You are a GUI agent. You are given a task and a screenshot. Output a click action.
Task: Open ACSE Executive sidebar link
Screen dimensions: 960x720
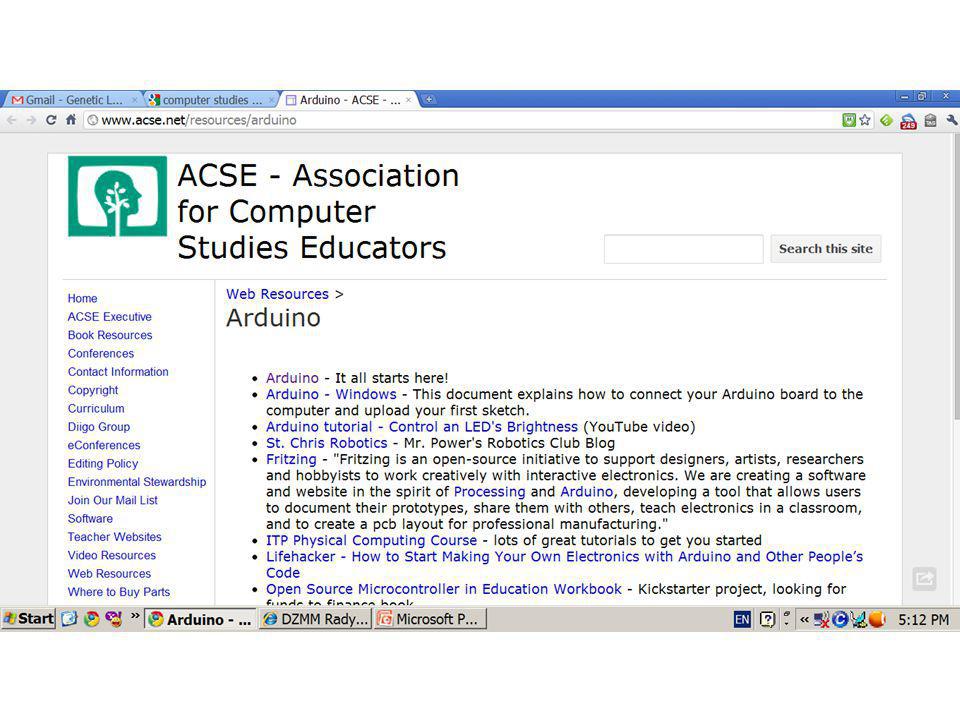tap(110, 317)
